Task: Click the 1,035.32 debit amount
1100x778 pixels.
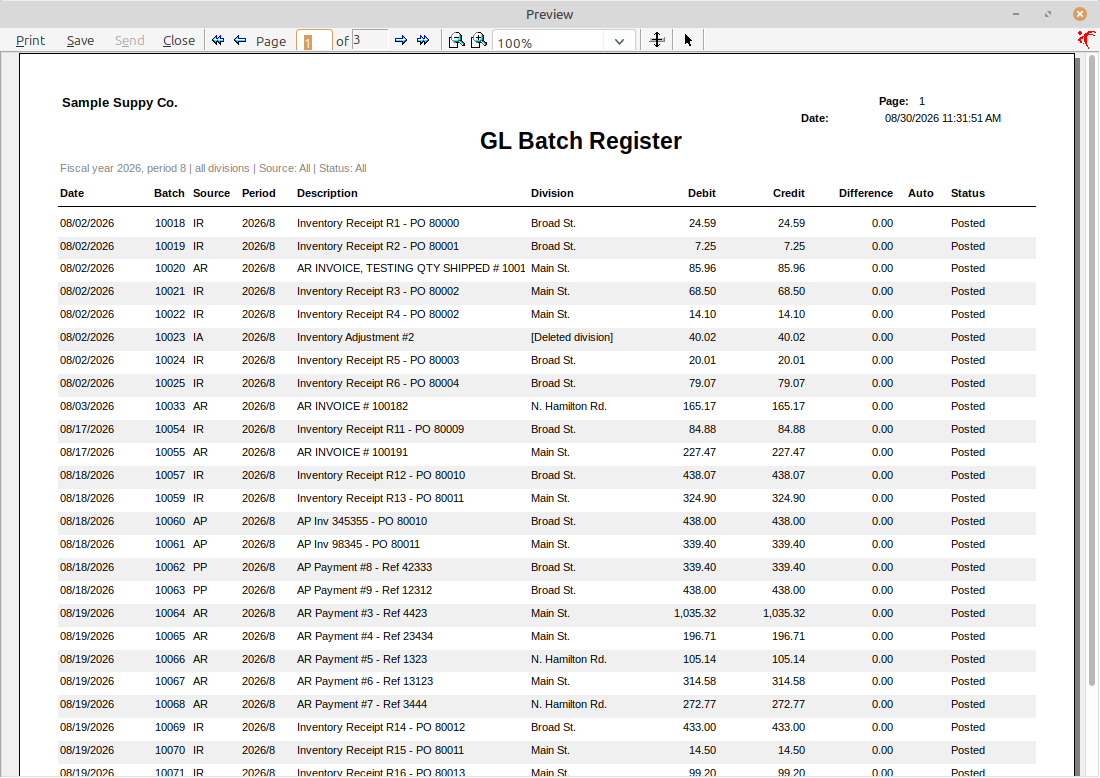Action: pos(695,613)
